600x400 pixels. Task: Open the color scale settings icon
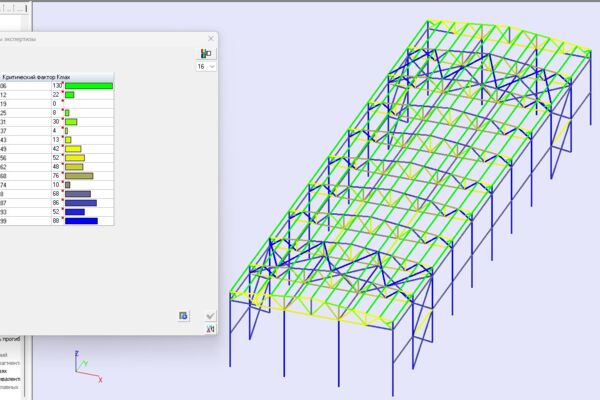[206, 54]
